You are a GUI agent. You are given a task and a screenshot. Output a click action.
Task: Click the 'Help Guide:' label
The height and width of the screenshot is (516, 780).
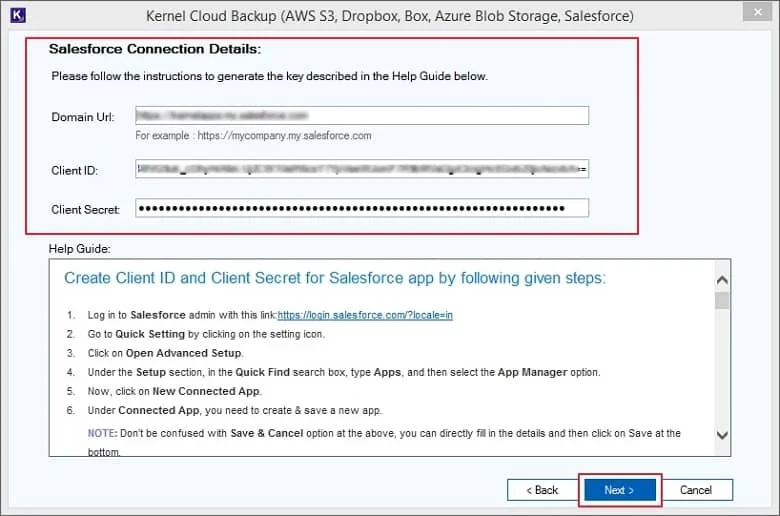click(80, 249)
